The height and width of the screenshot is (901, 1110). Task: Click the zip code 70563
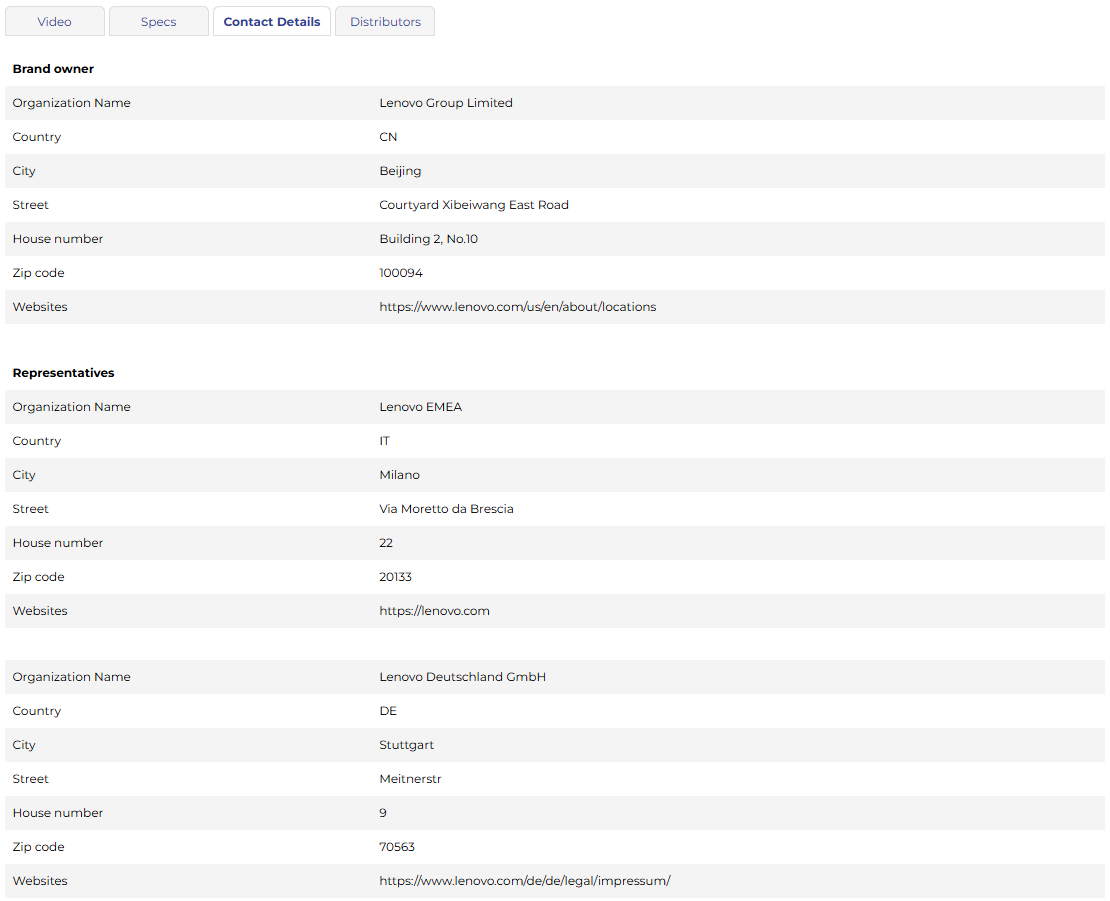pyautogui.click(x=396, y=847)
